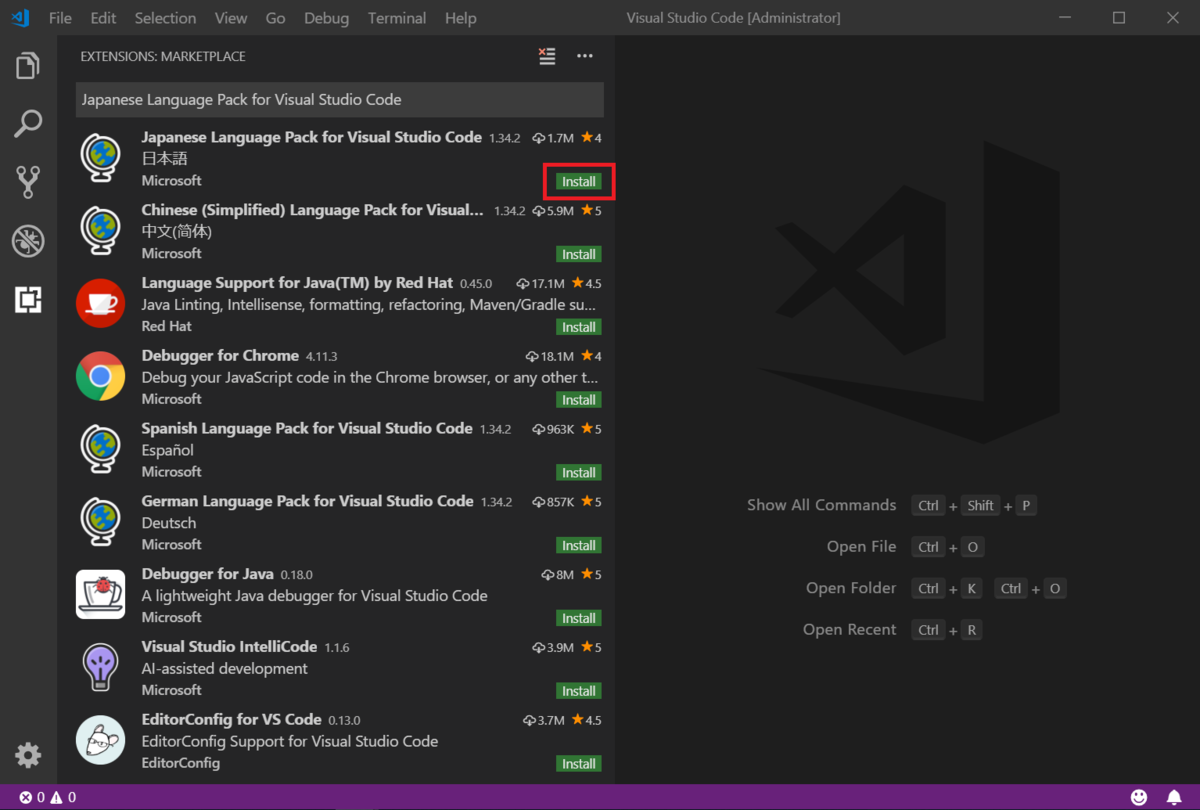Open the Help menu
The width and height of the screenshot is (1200, 810).
pos(460,18)
